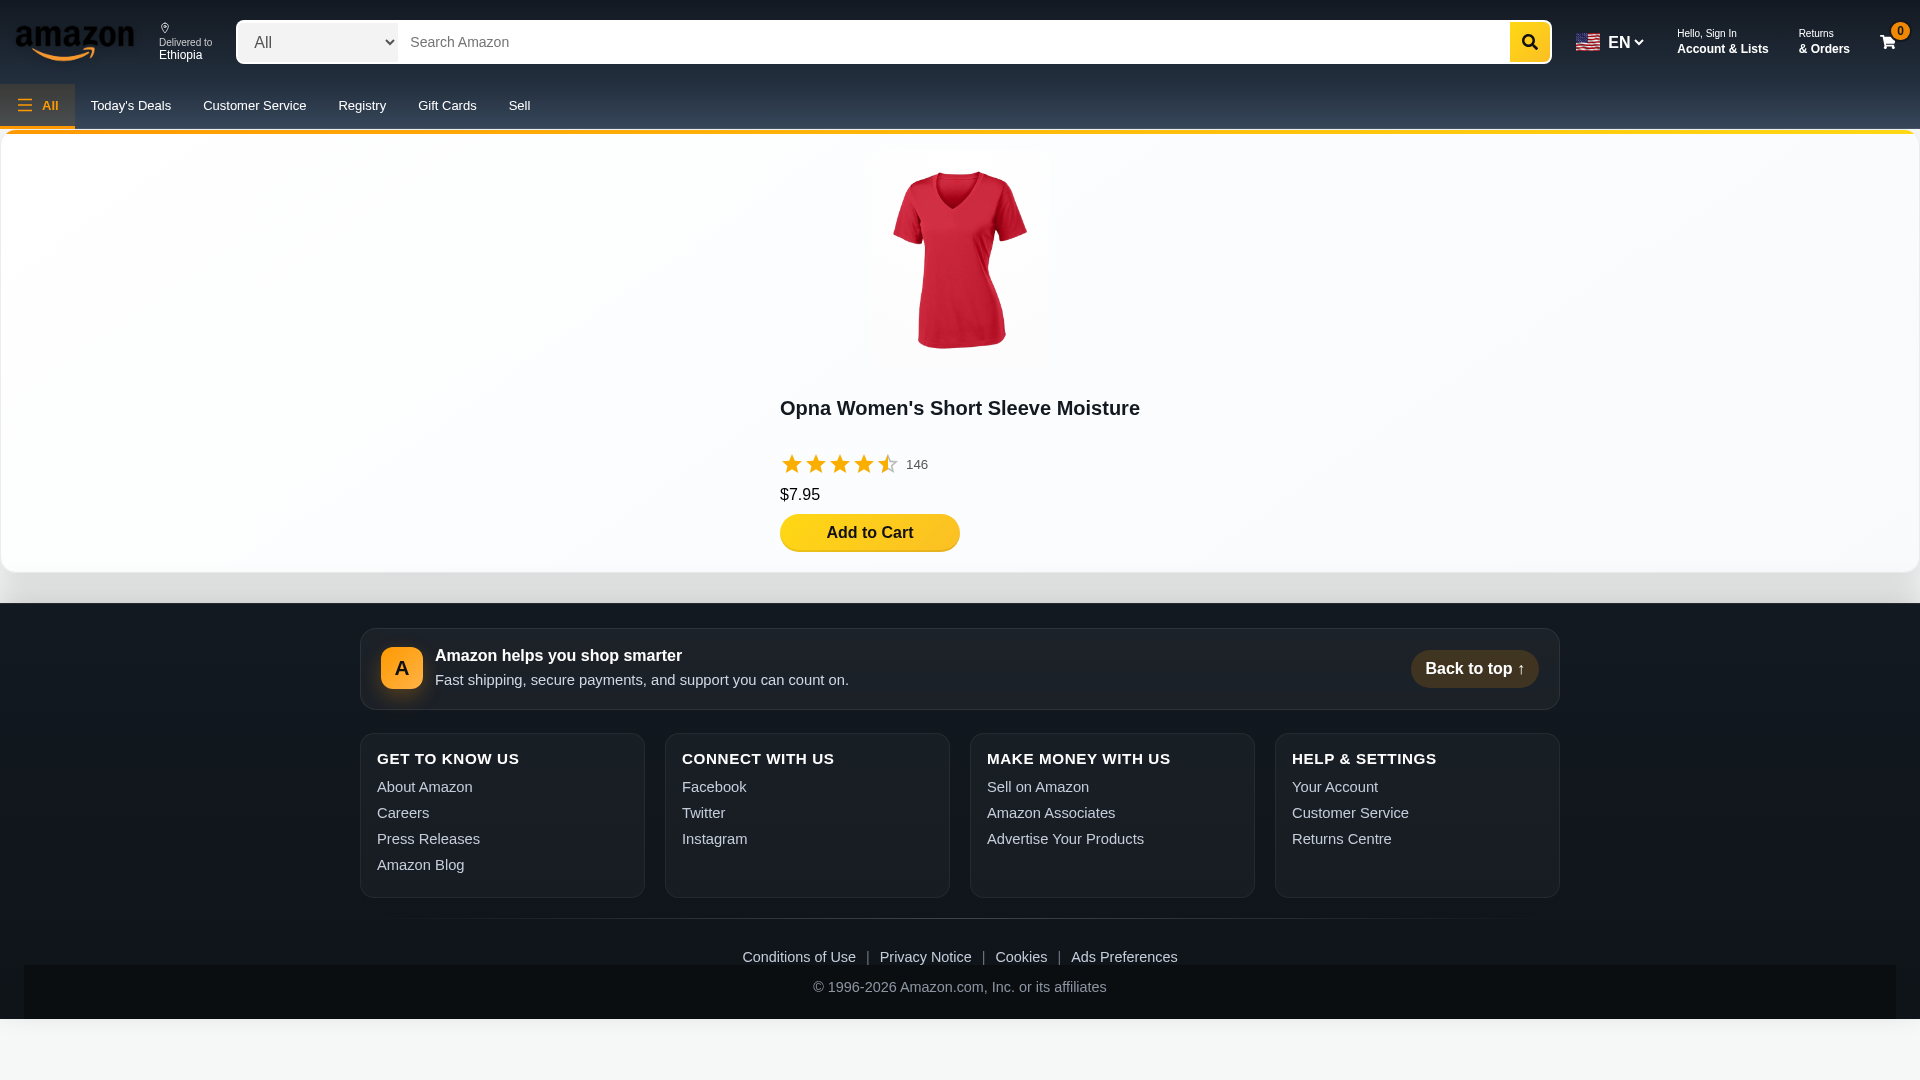Open Ads Preferences
1920x1080 pixels.
pos(1124,957)
